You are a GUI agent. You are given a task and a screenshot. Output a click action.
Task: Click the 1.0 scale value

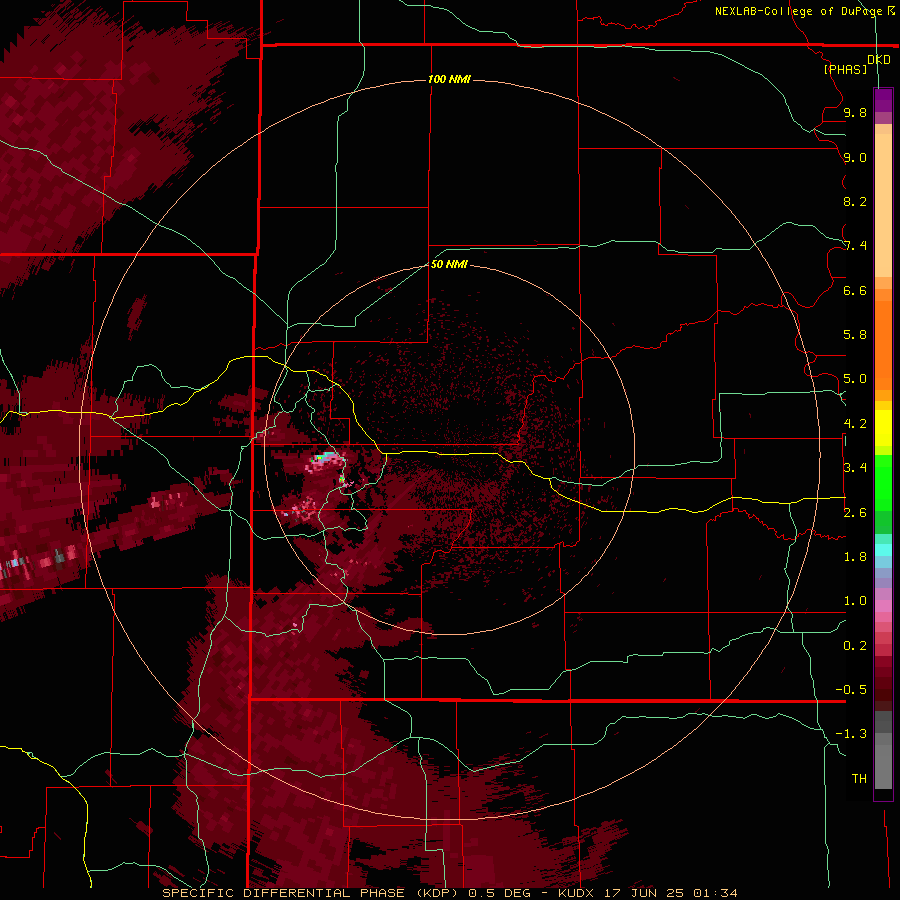click(x=855, y=601)
